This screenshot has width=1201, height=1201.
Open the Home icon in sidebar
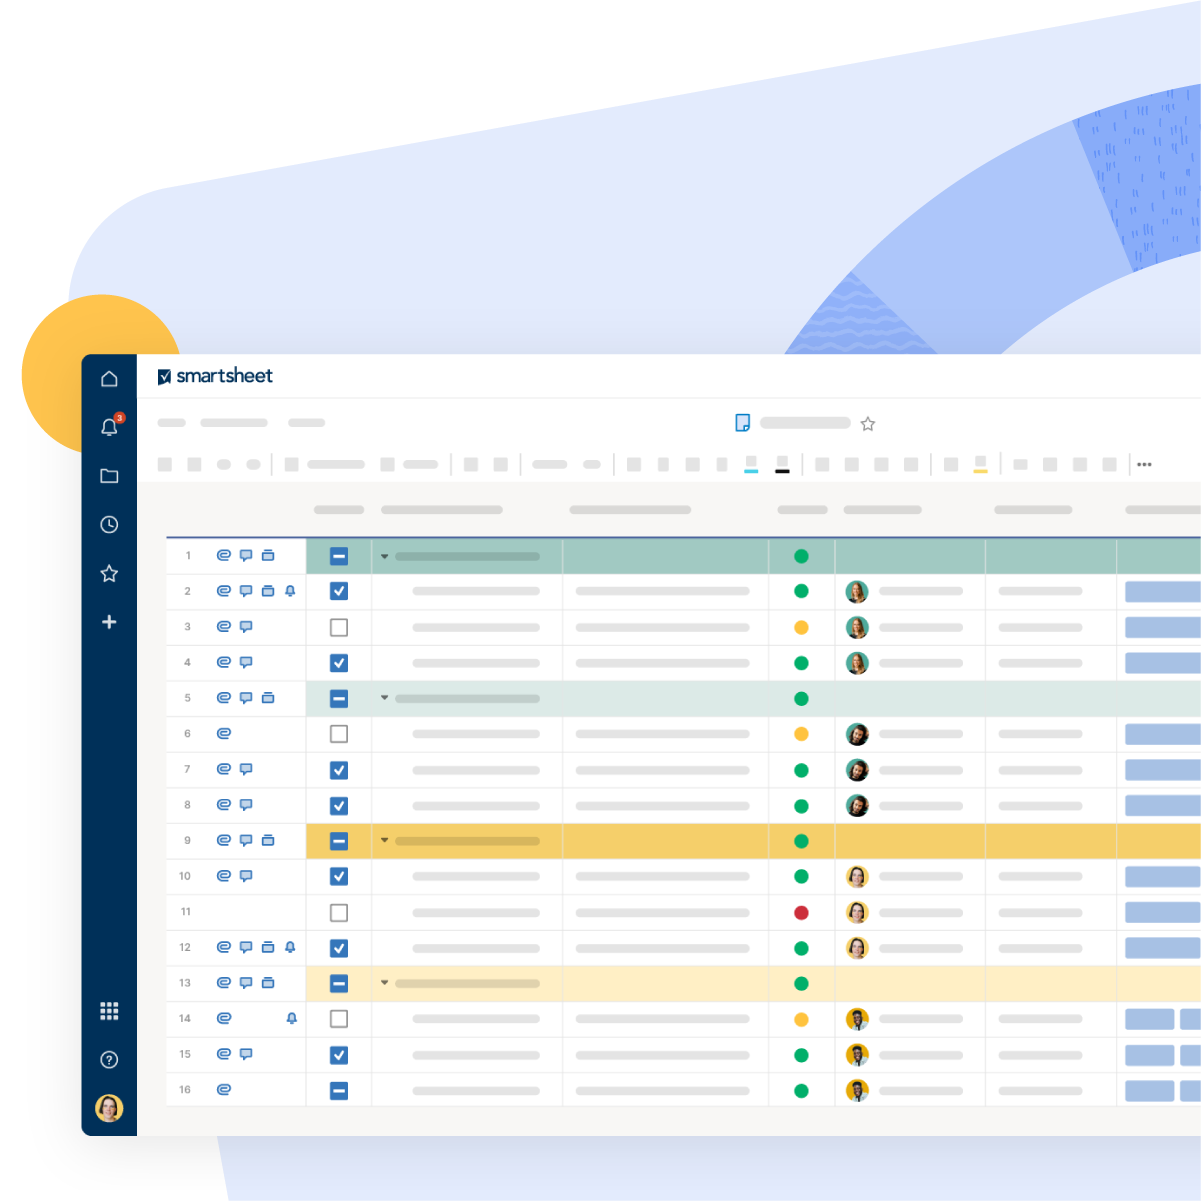[x=109, y=379]
